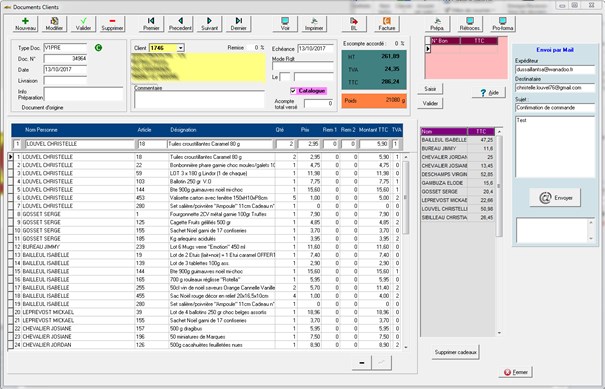Click the main grid vertical scrollbar

406,251
